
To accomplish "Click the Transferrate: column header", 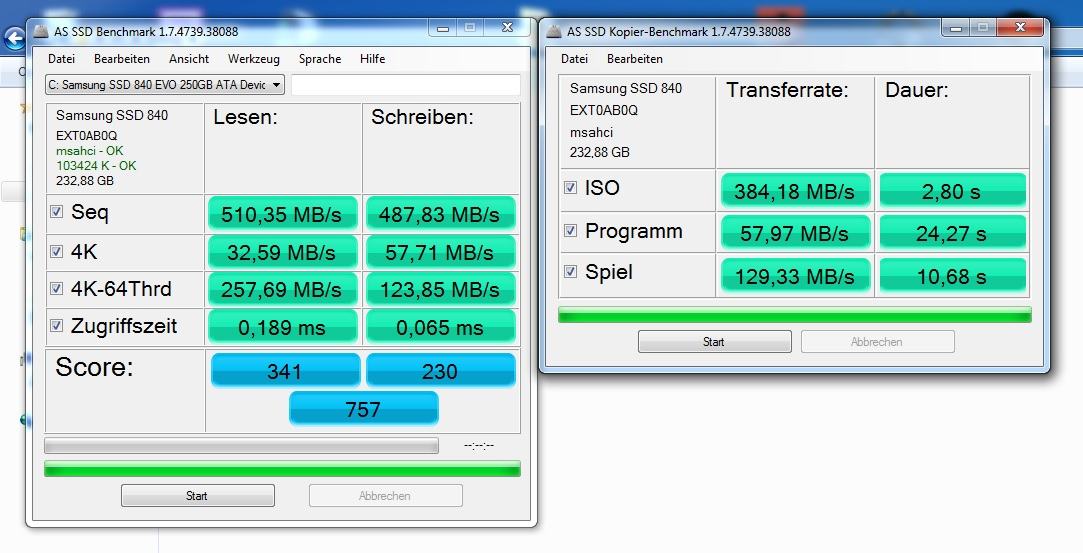I will click(x=787, y=90).
